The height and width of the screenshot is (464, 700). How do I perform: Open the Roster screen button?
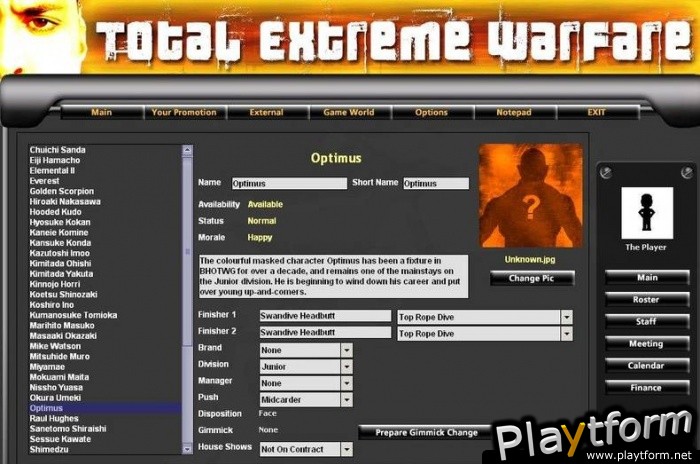tap(647, 300)
